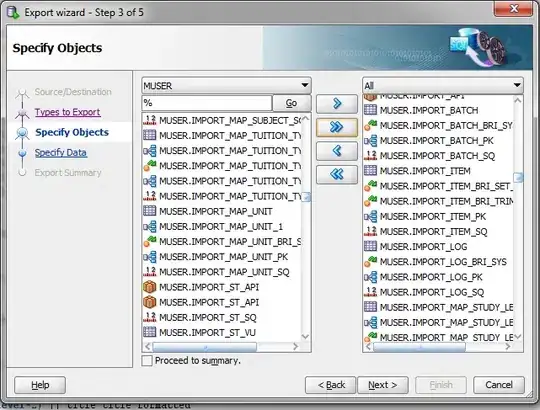Viewport: 540px width, 410px height.
Task: Select MUSER.IMPORT_ITEM_BRI_TRIM in right list
Action: 438,201
